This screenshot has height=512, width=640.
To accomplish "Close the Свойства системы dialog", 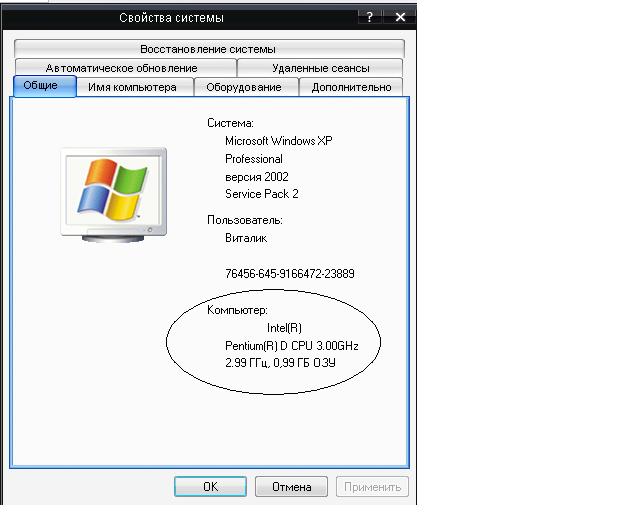I will pos(400,17).
